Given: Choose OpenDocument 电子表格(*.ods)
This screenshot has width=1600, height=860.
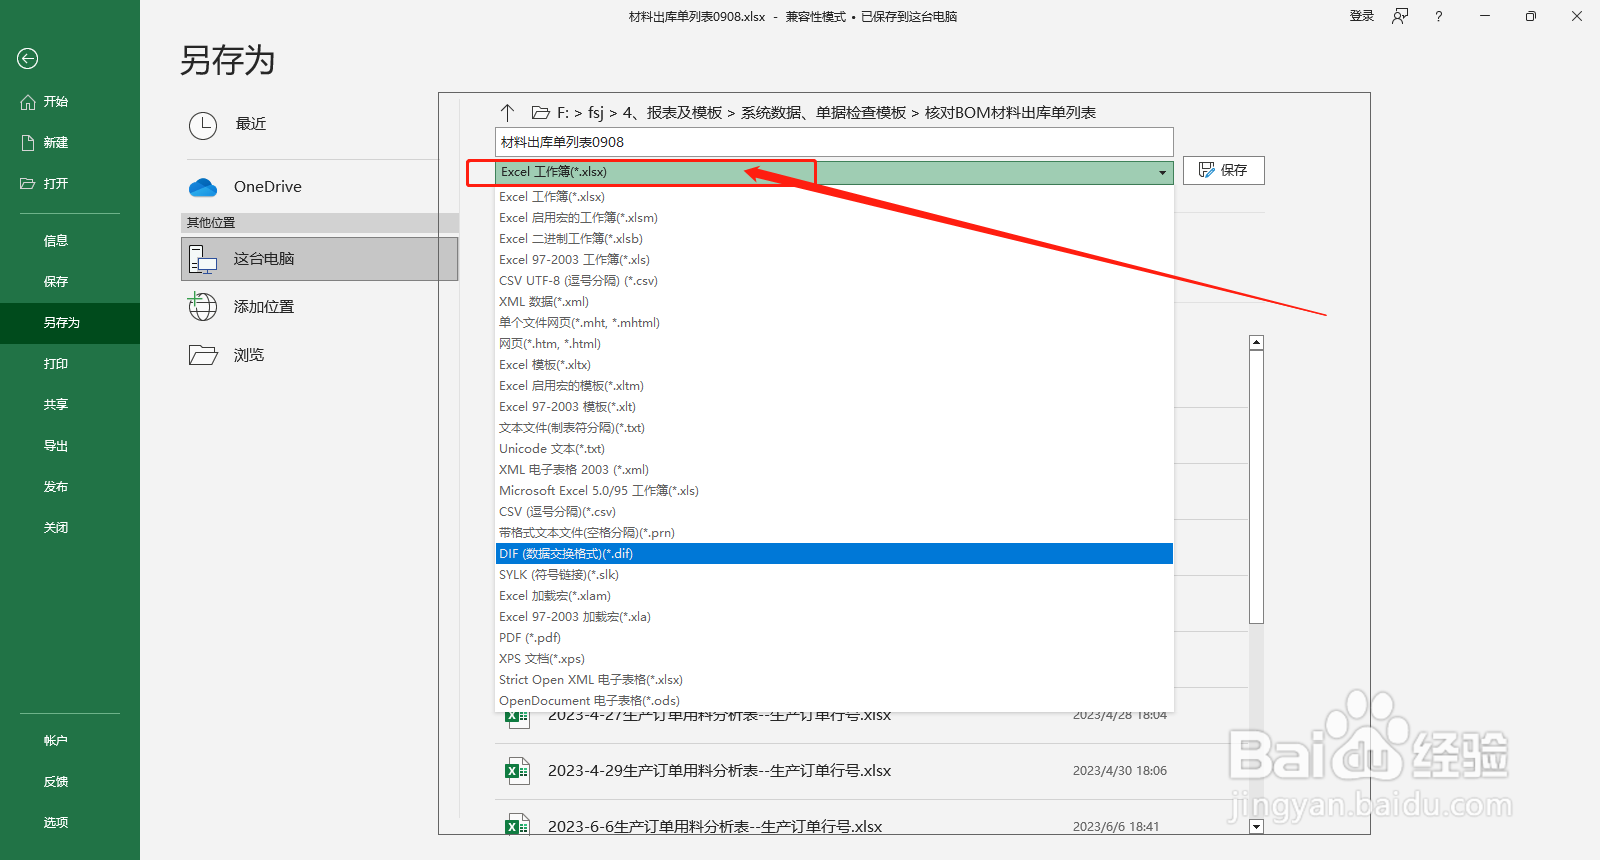Looking at the screenshot, I should (x=834, y=701).
